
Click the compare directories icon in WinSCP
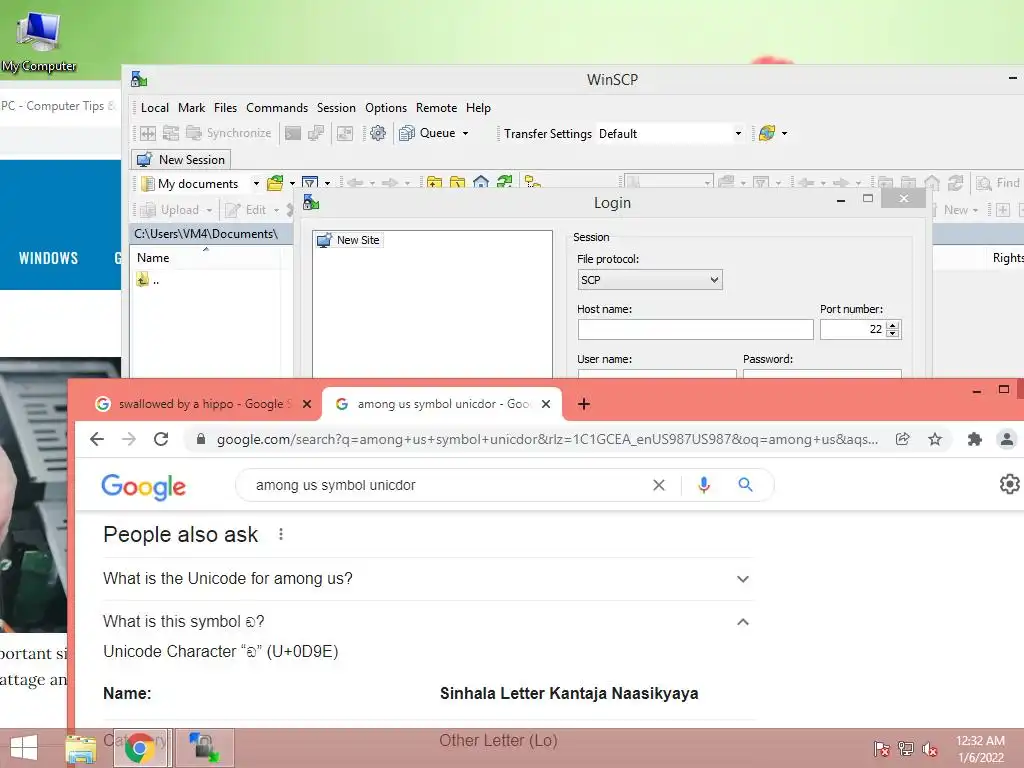[148, 133]
